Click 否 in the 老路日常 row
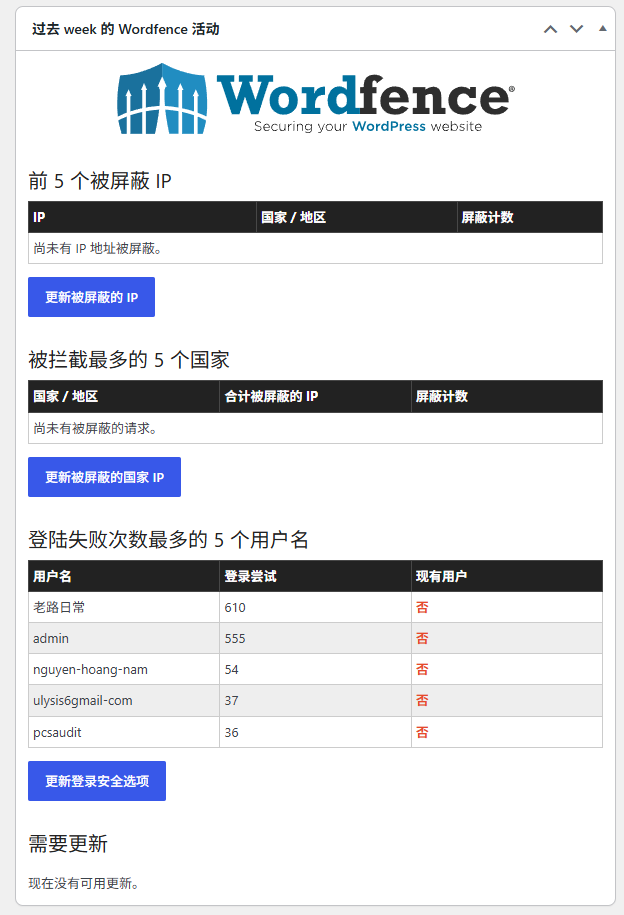 point(422,607)
